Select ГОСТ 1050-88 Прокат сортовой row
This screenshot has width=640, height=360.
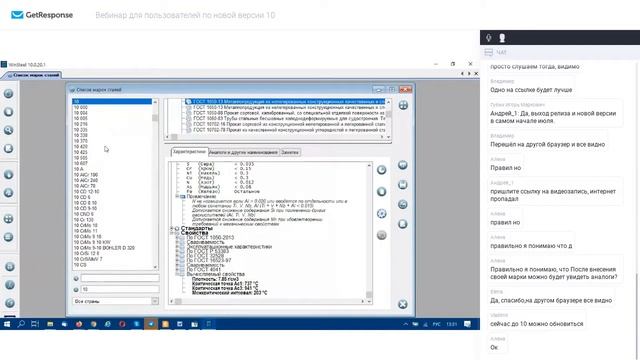pyautogui.click(x=288, y=113)
